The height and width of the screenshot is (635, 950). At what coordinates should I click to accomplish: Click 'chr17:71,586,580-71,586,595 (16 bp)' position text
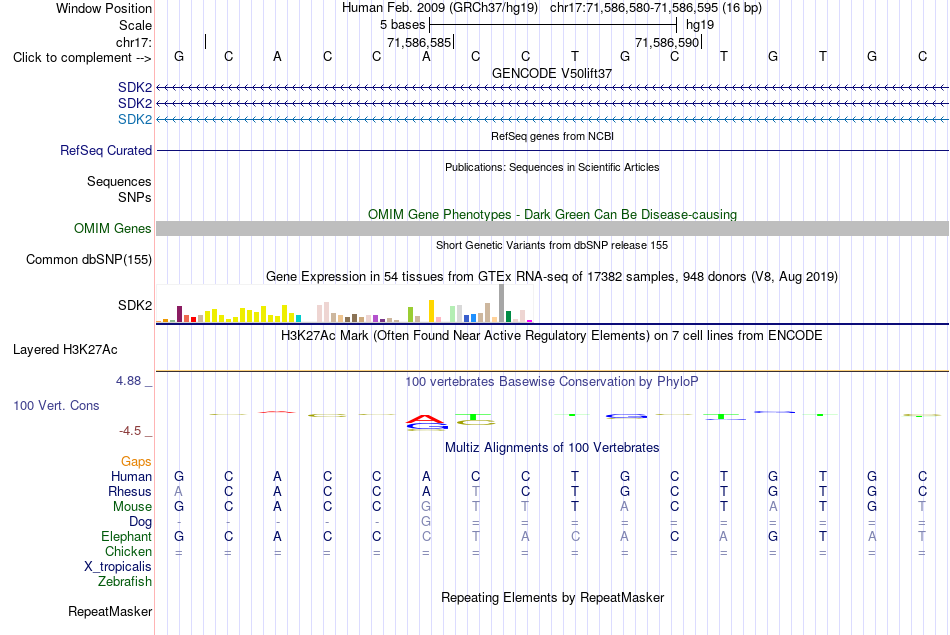[x=656, y=8]
